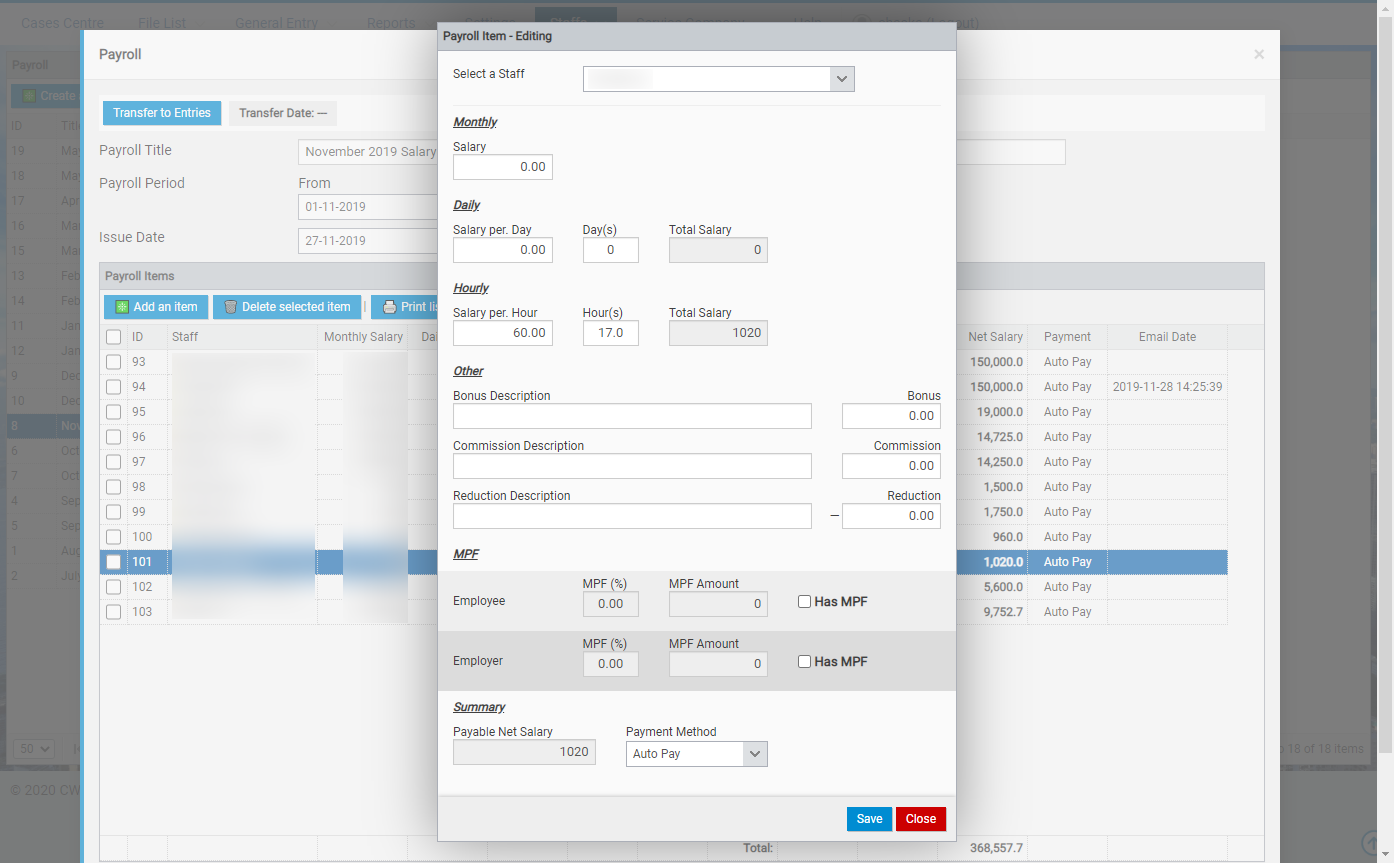This screenshot has height=863, width=1394.
Task: Check the row checkbox for ID 93
Action: point(114,362)
